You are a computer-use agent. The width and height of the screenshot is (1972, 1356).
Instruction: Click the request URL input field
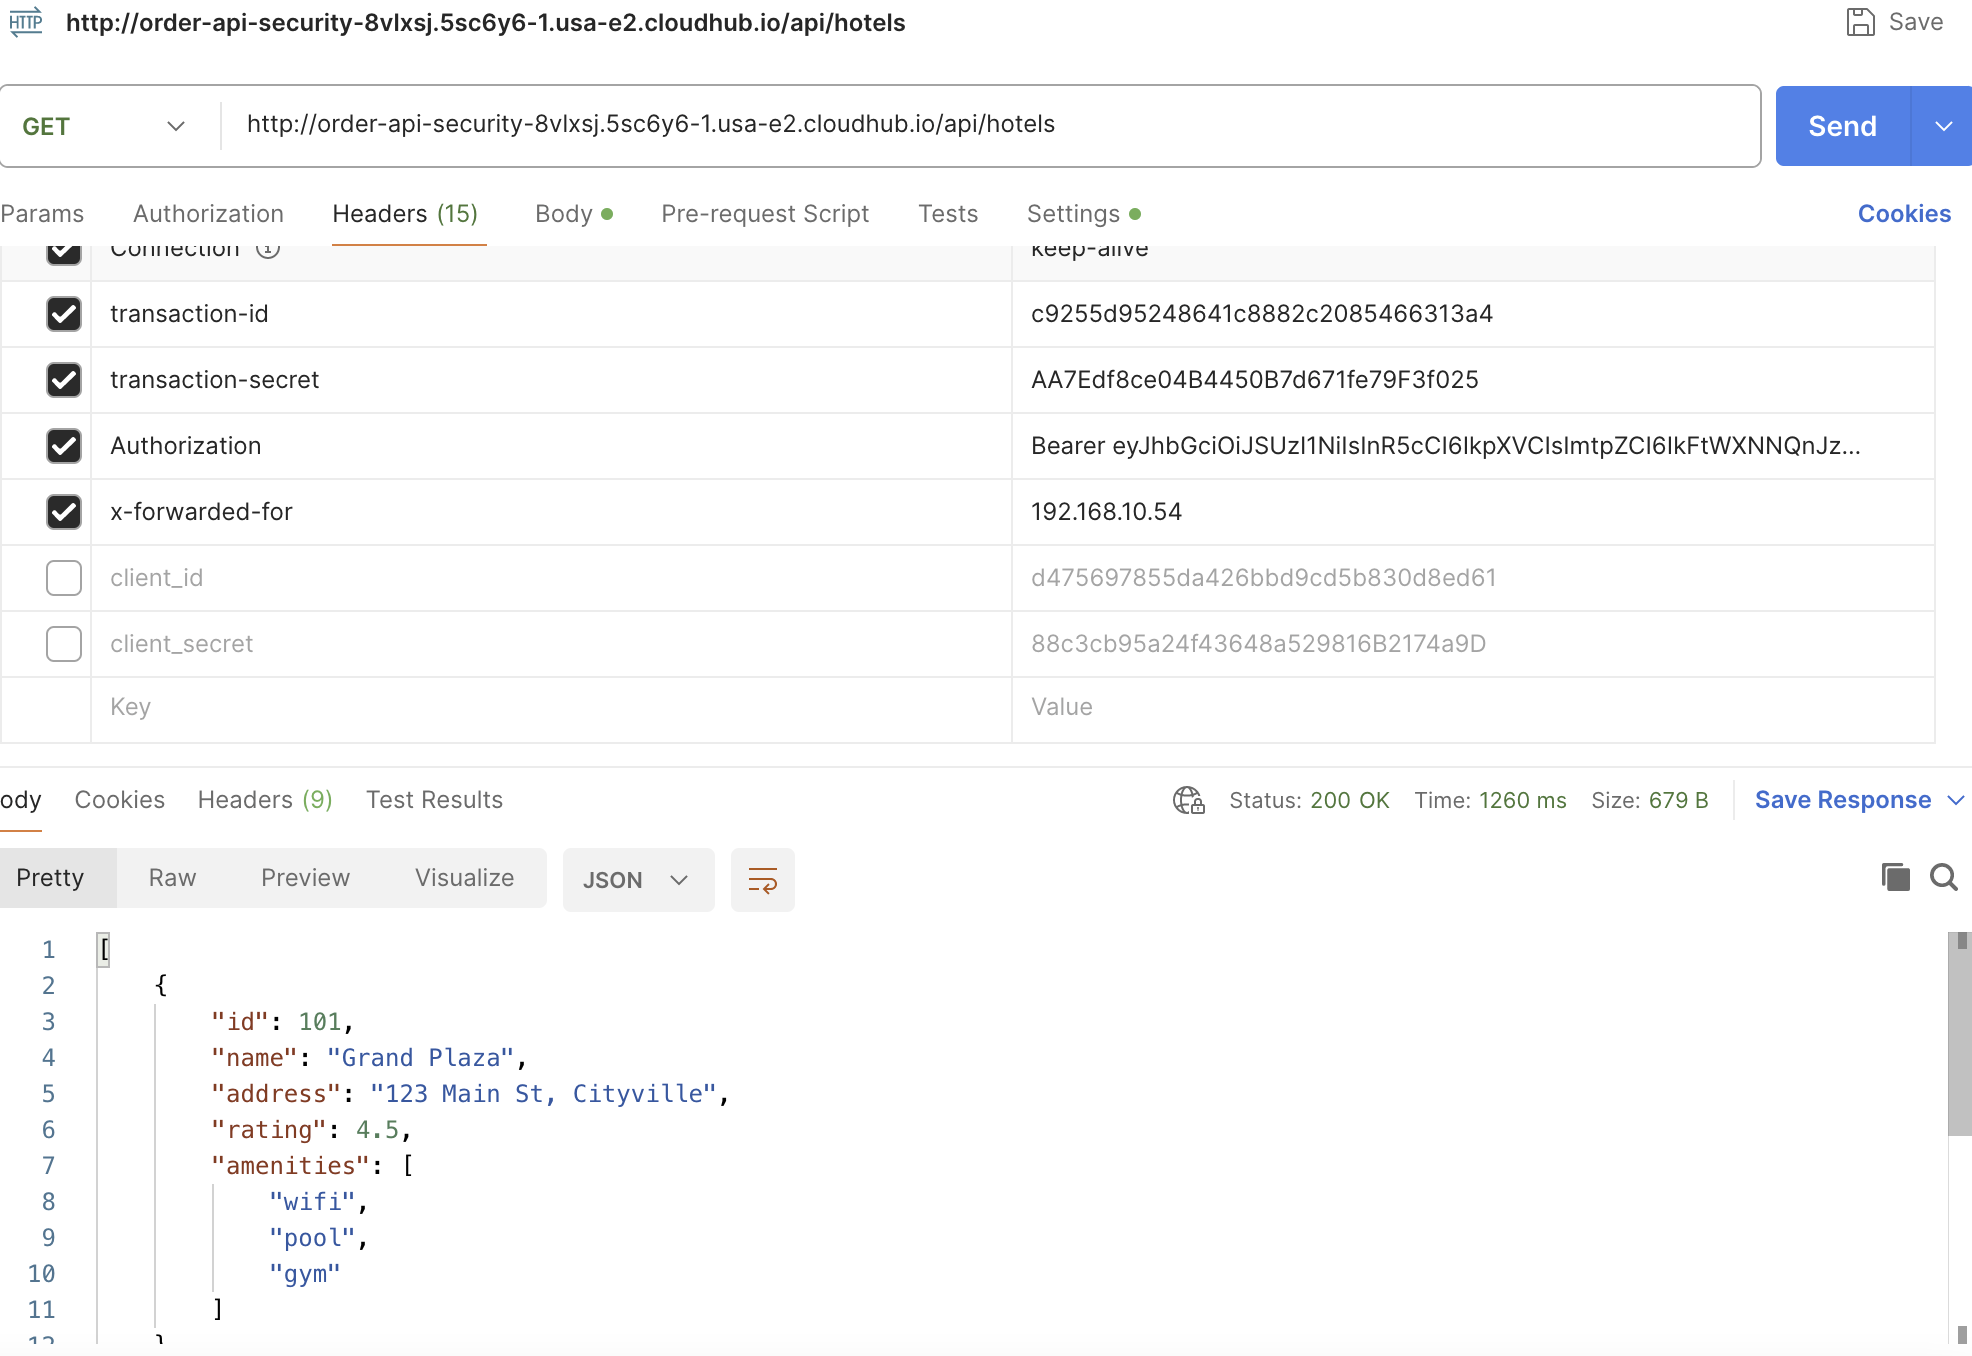[990, 125]
